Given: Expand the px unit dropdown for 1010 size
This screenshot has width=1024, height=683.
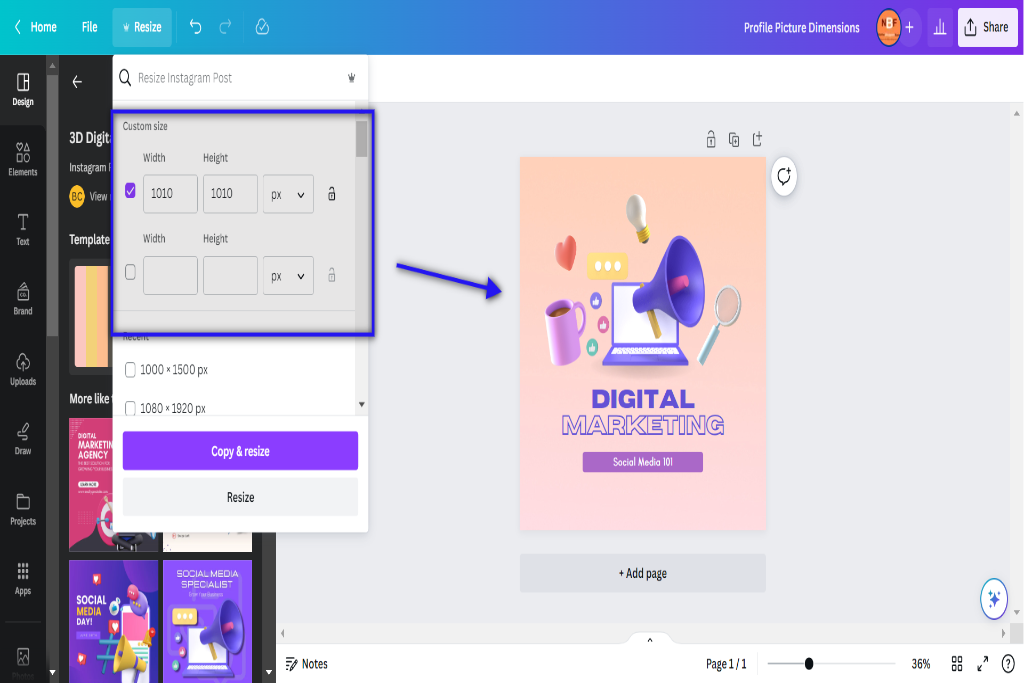Looking at the screenshot, I should pyautogui.click(x=288, y=194).
